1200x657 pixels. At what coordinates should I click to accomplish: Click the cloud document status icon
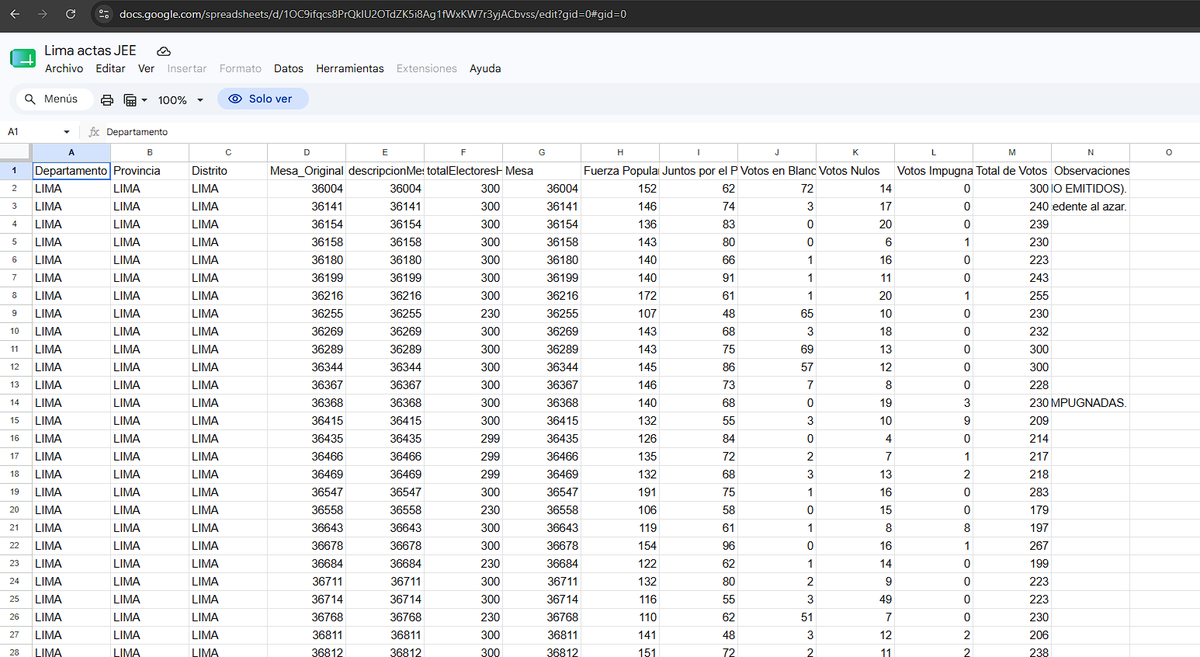[164, 51]
